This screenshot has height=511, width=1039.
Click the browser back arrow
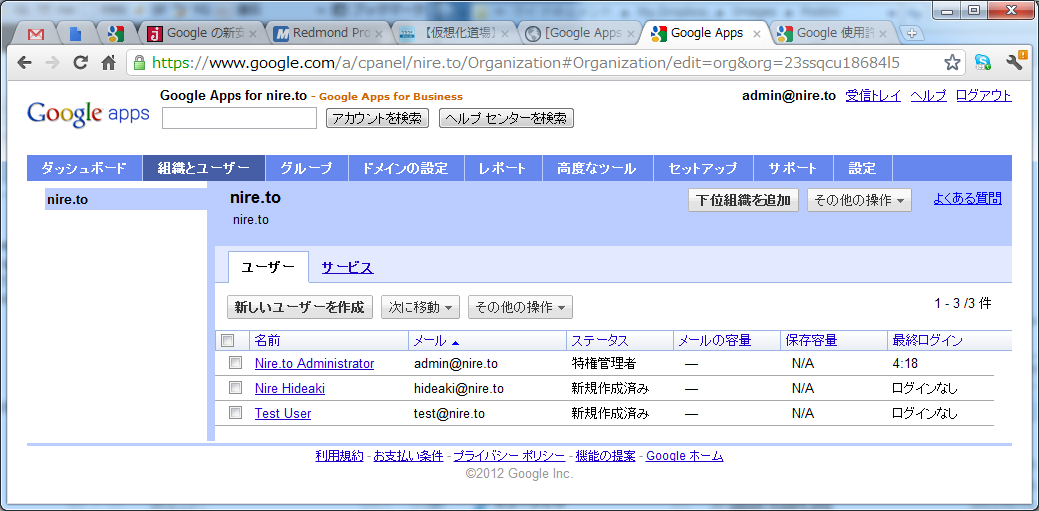tap(24, 63)
